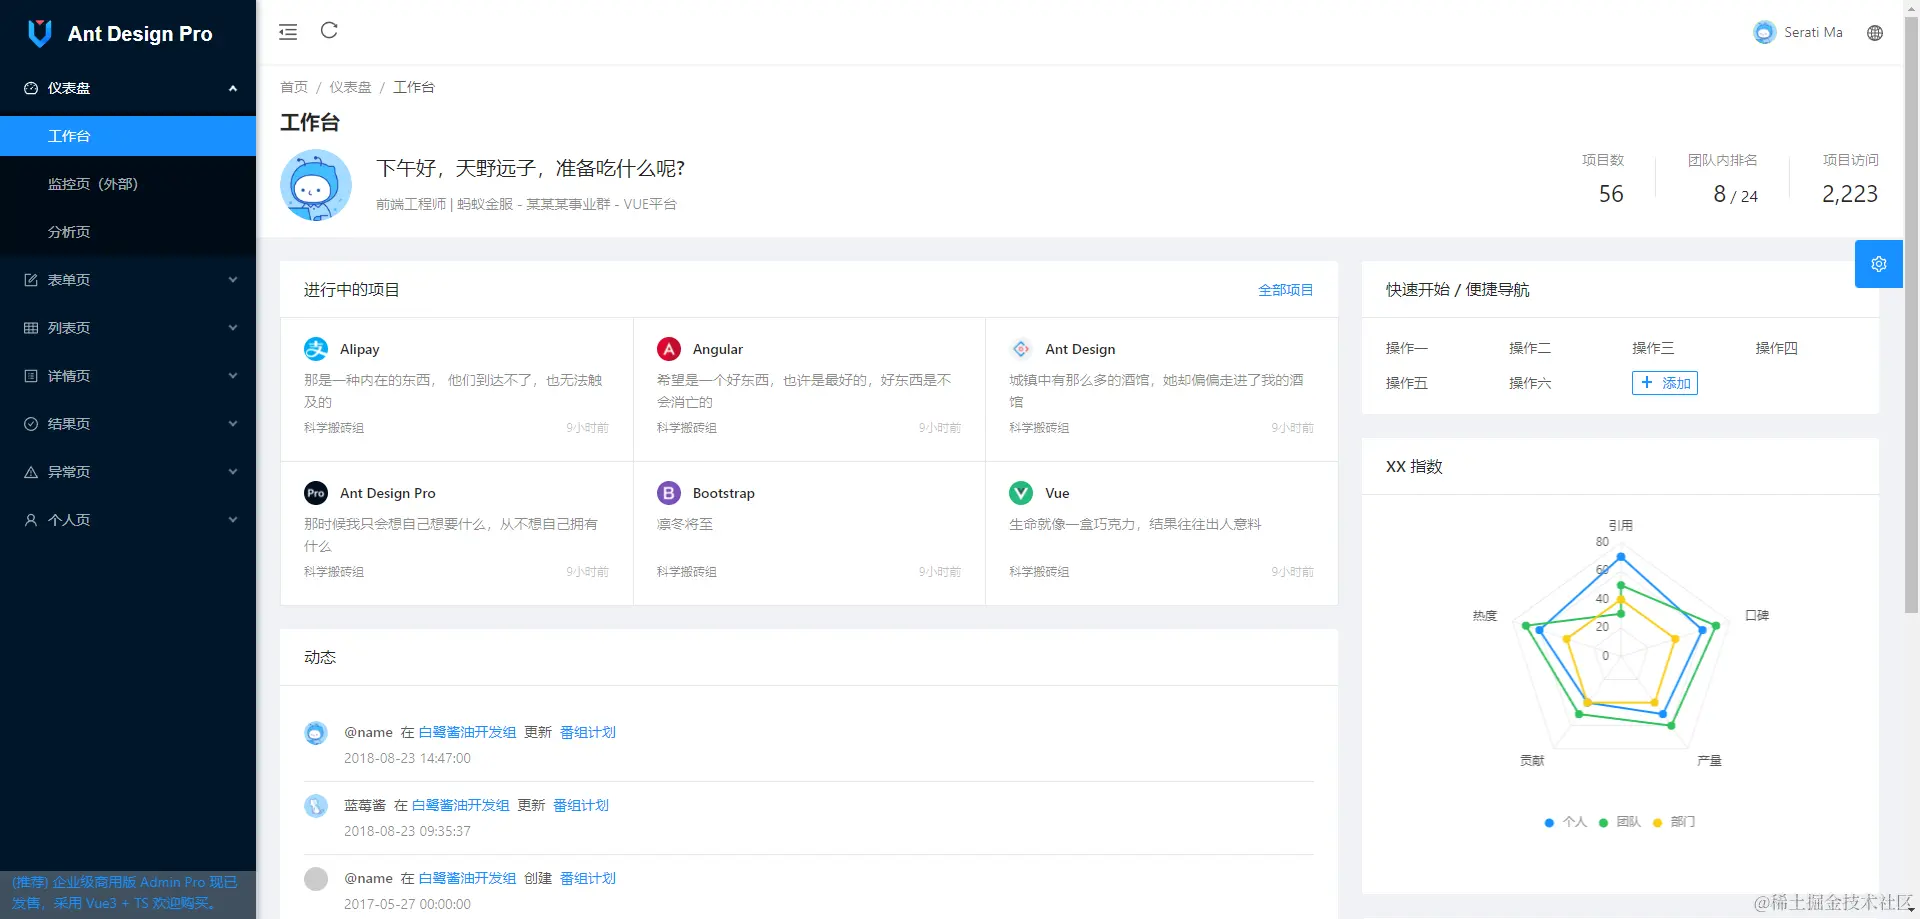The image size is (1920, 919).
Task: Click 科学搬砖组 under the Vue card
Action: click(1039, 572)
